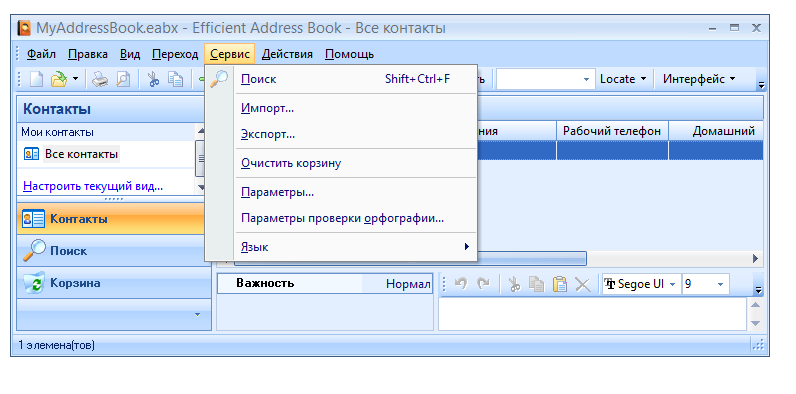Click the navigation pane configure buttons arrow
Screen dimensions: 796x394
tap(198, 315)
